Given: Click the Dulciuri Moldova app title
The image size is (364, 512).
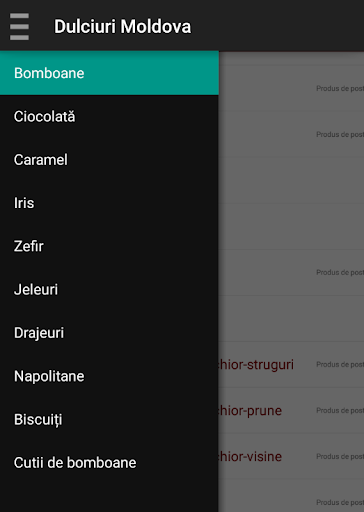Looking at the screenshot, I should coord(123,27).
